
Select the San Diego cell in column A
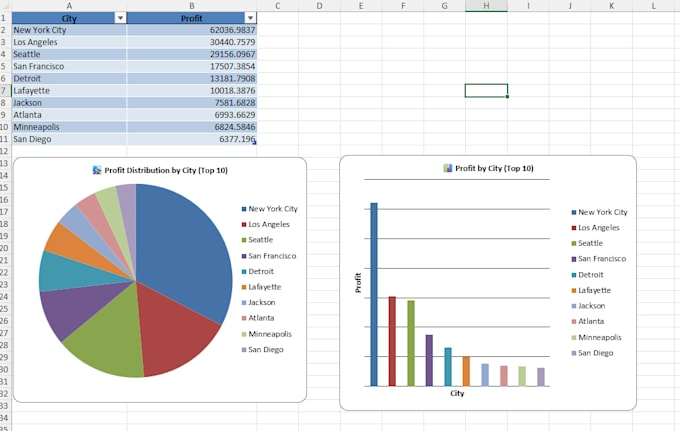69,139
